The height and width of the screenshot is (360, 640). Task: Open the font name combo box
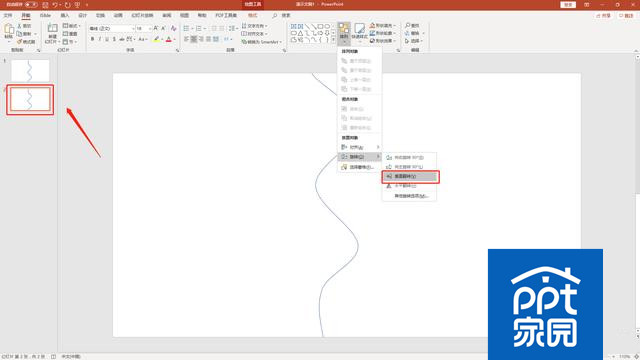(x=112, y=29)
